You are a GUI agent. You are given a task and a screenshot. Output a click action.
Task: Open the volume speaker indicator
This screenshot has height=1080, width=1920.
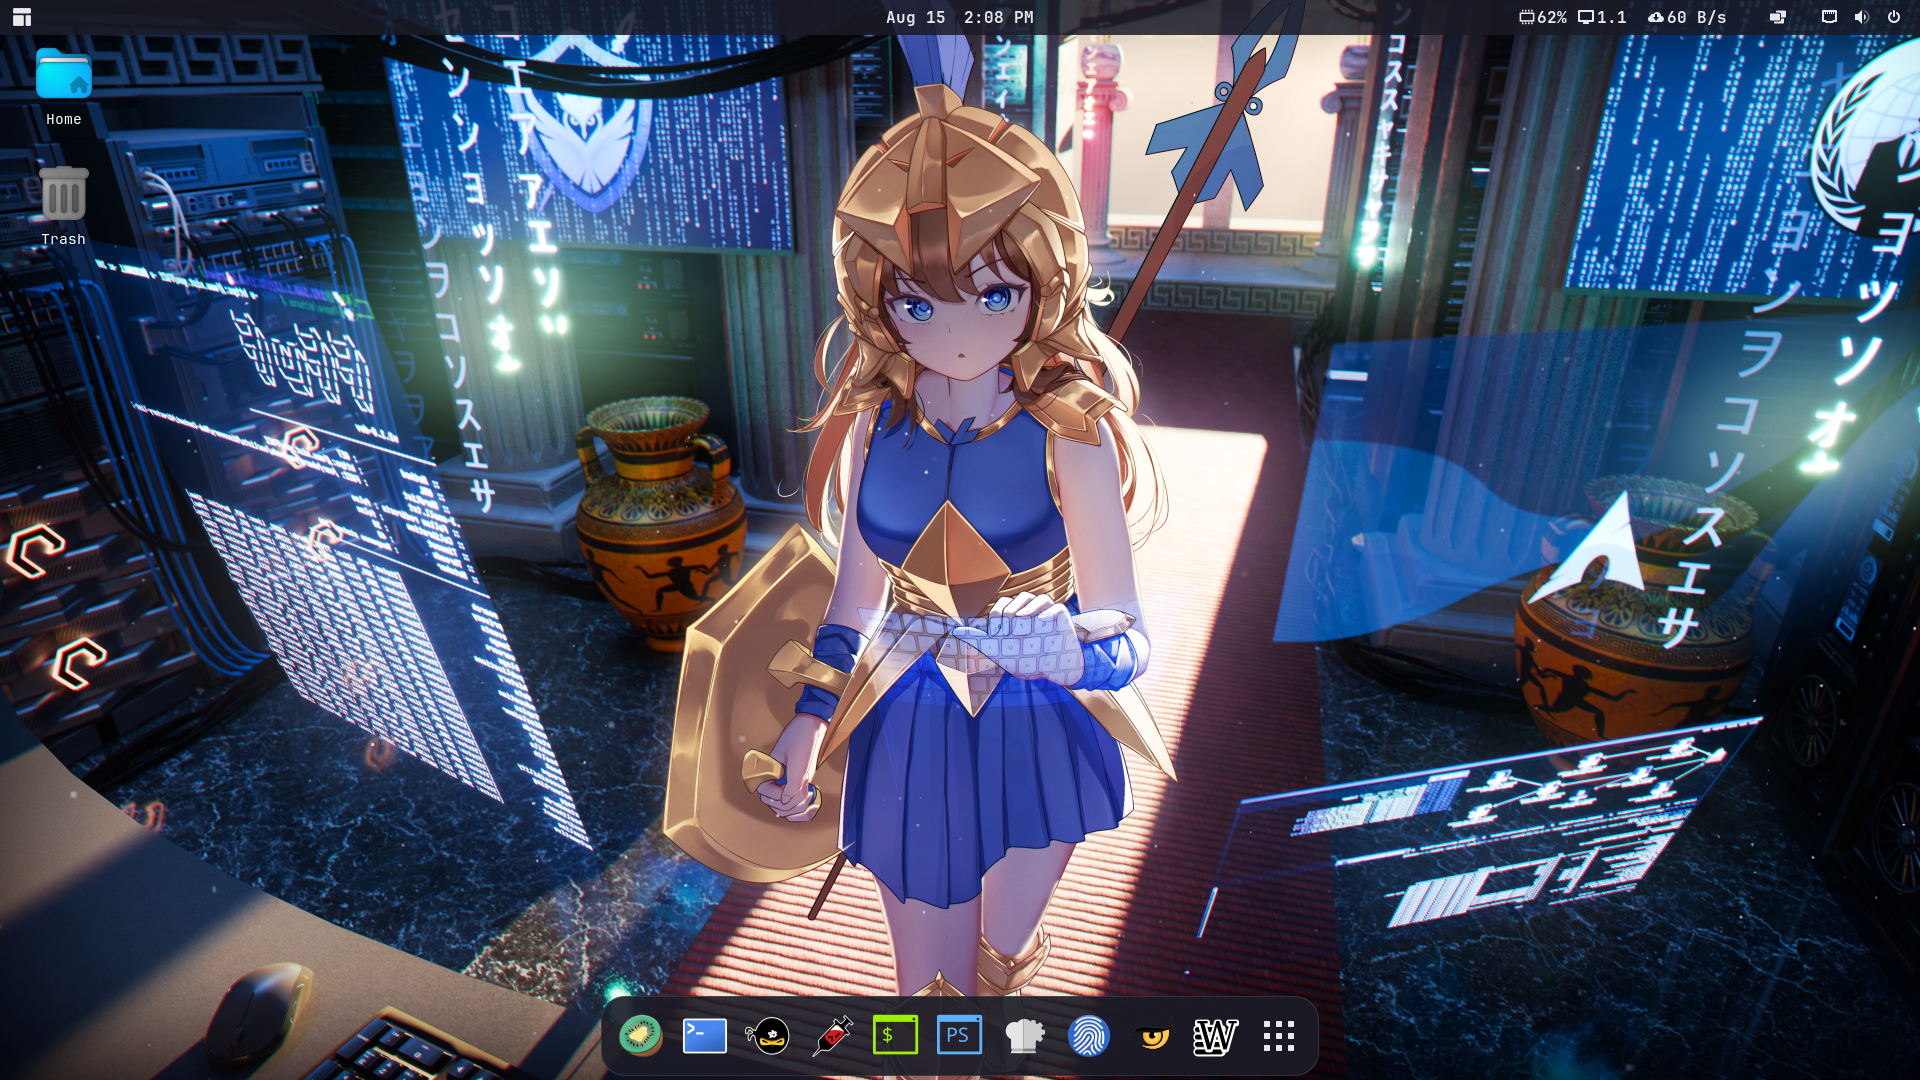[x=1861, y=17]
